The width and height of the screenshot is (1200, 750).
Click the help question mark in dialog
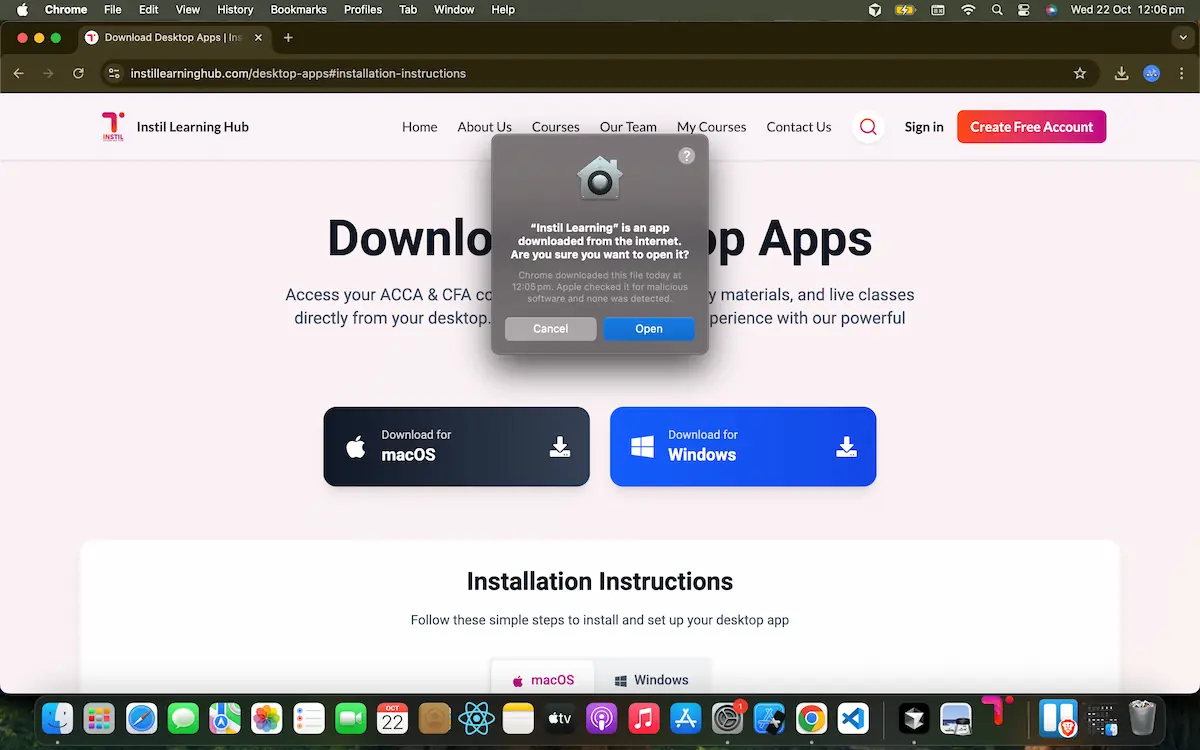pyautogui.click(x=686, y=156)
